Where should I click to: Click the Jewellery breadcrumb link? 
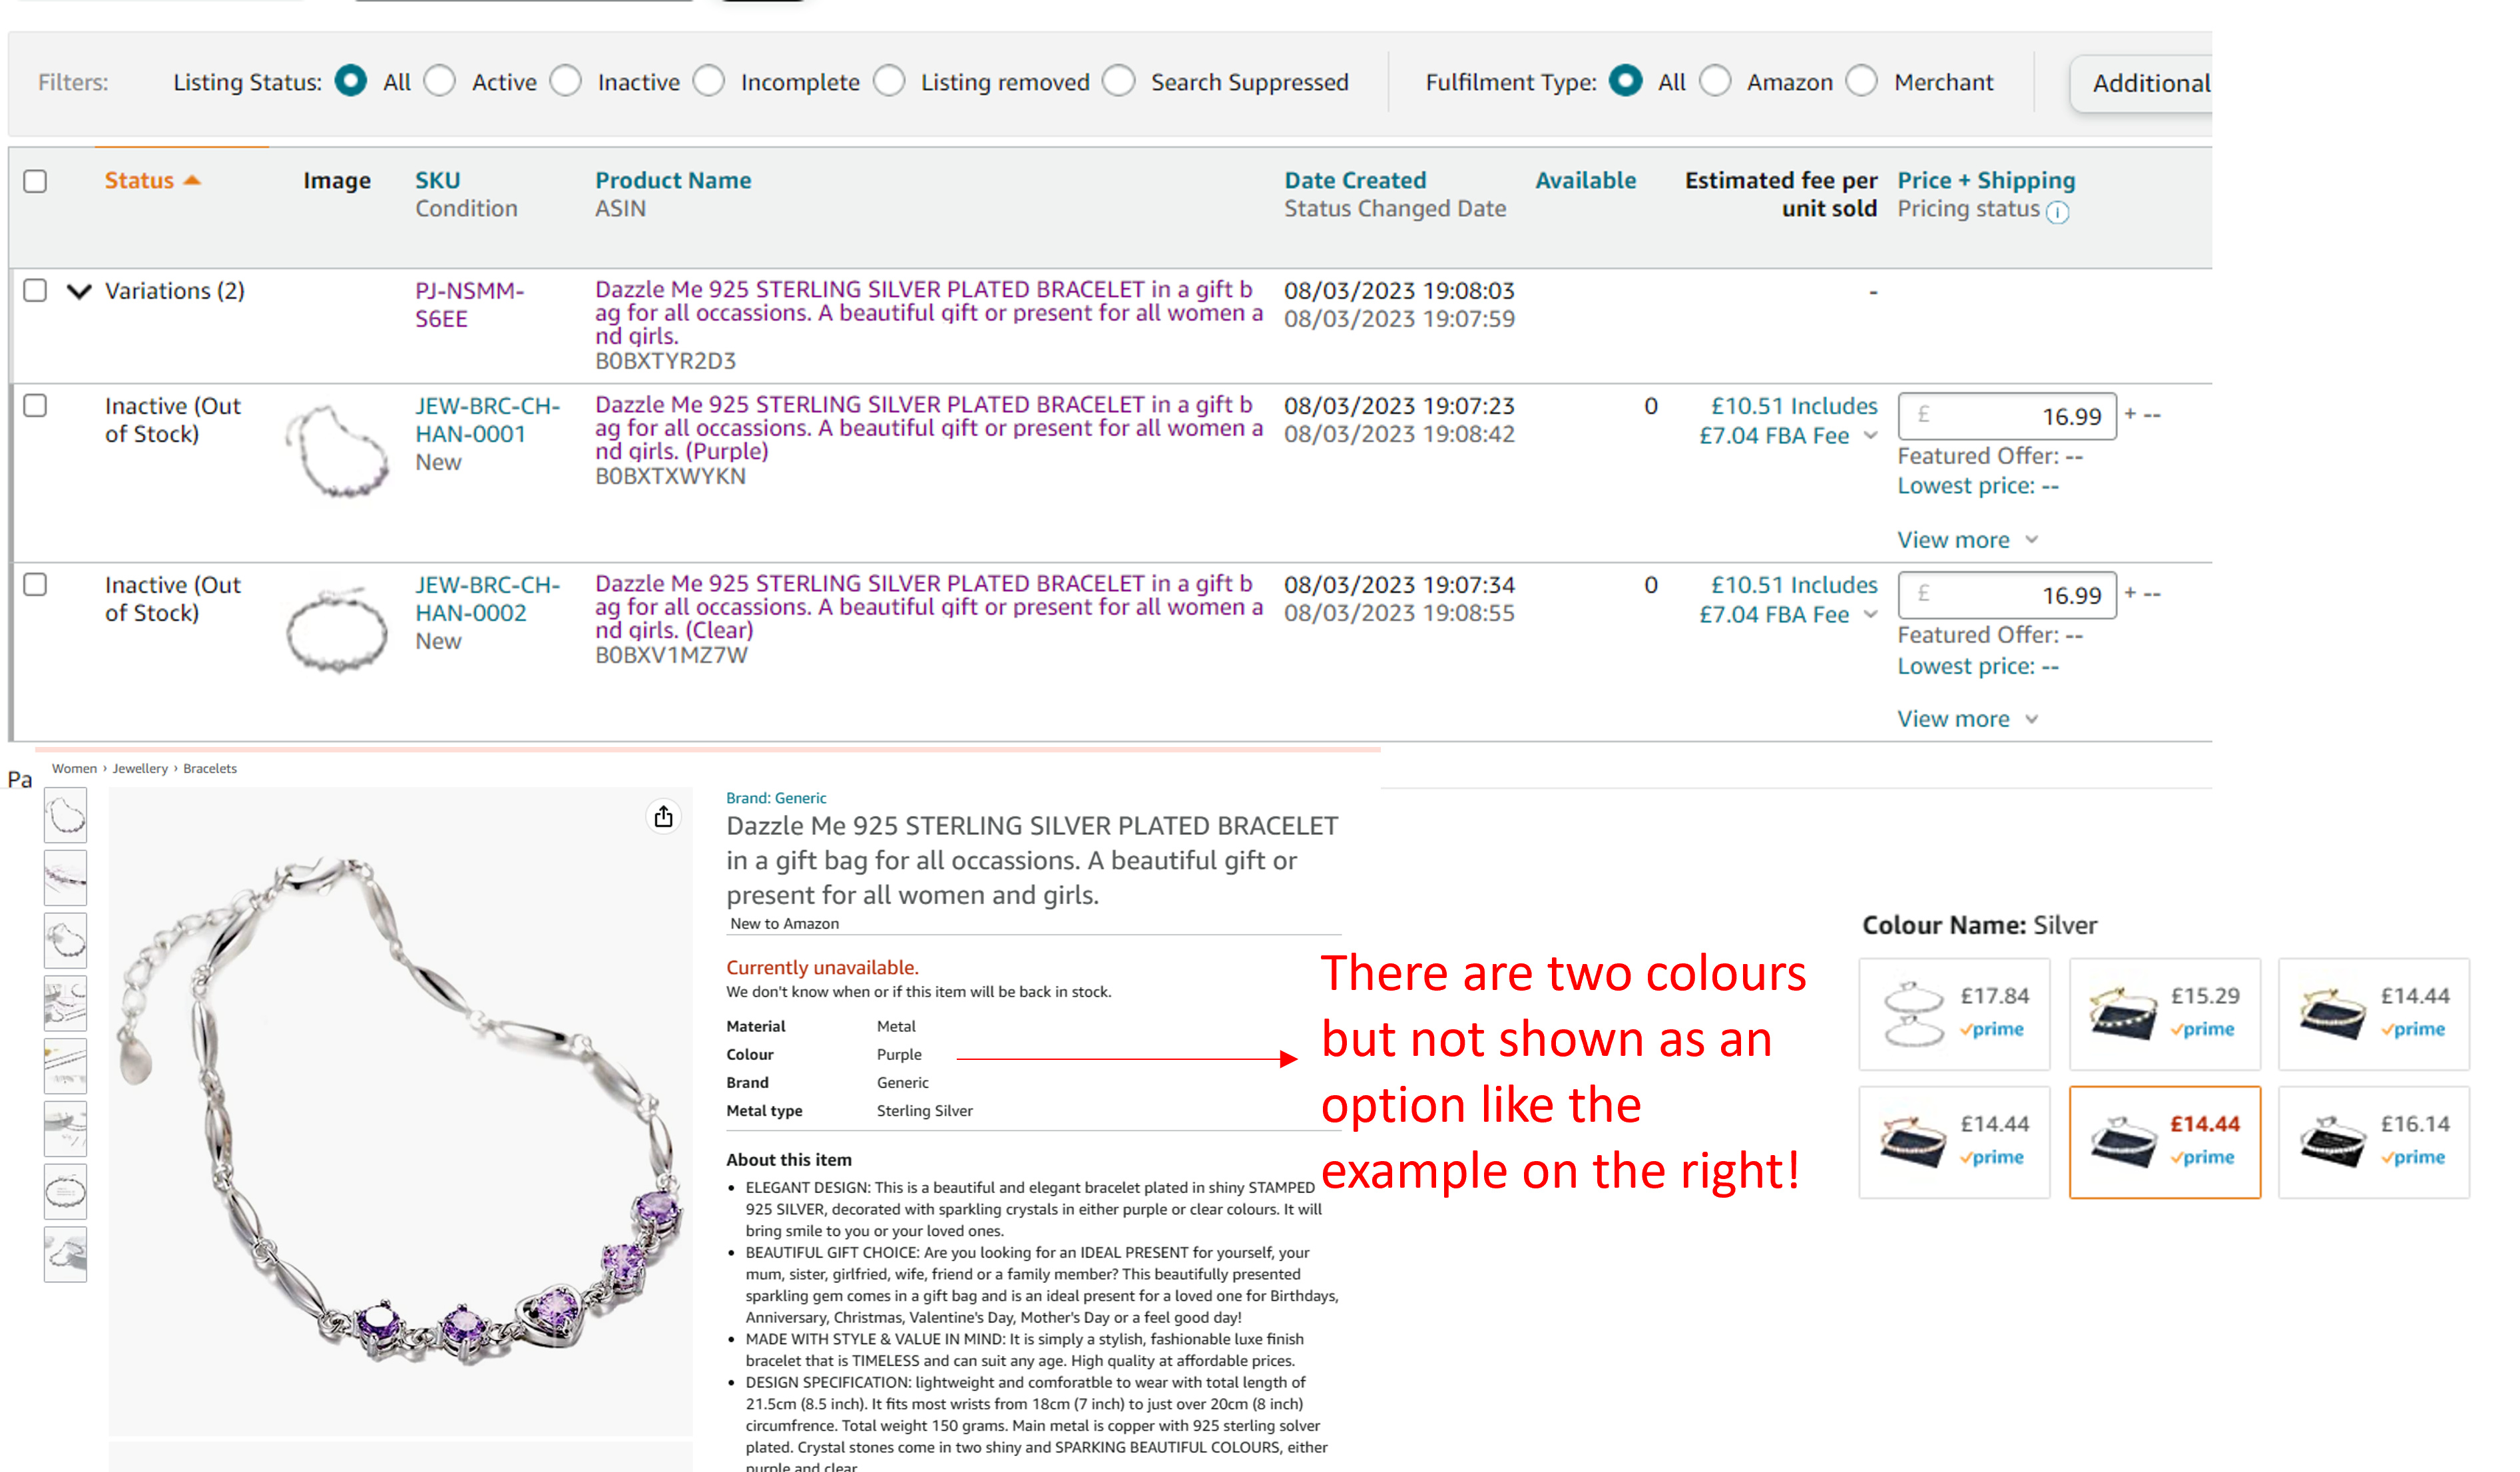pyautogui.click(x=140, y=768)
